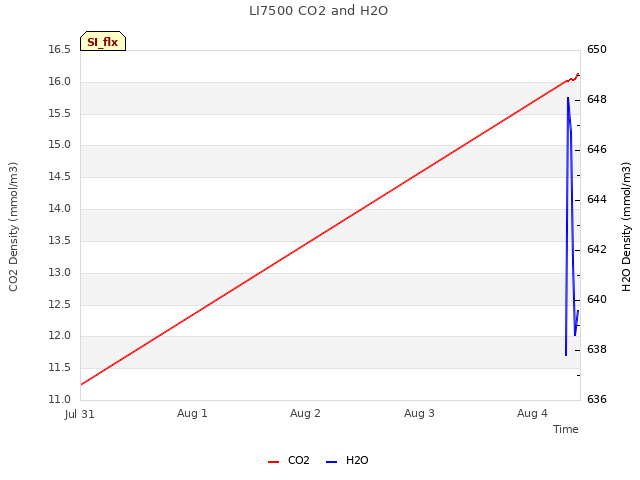
Task: Click the 16.5 left axis value
Action: (x=60, y=49)
